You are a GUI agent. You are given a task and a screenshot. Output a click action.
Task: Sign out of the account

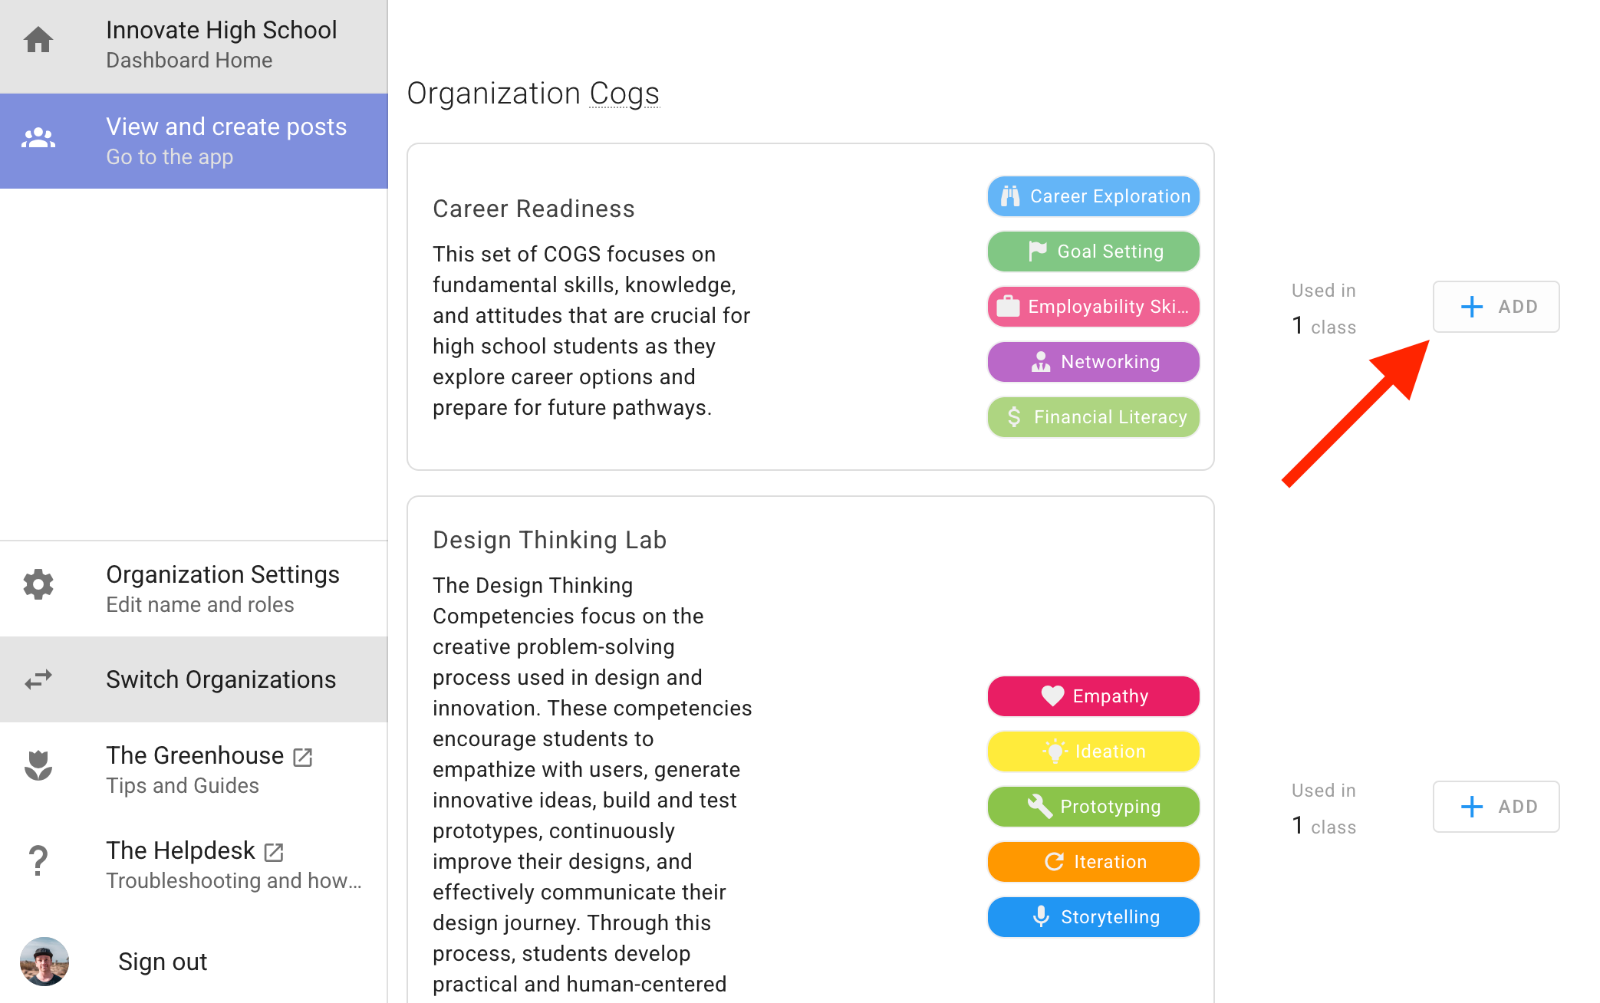click(162, 962)
